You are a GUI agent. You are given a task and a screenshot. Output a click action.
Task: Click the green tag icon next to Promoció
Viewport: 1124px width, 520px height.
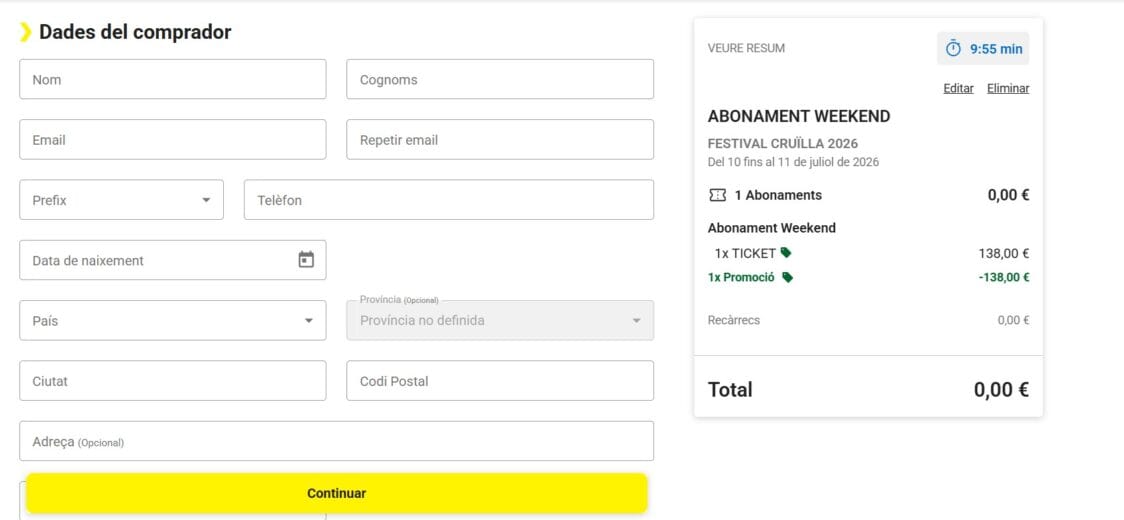[787, 278]
